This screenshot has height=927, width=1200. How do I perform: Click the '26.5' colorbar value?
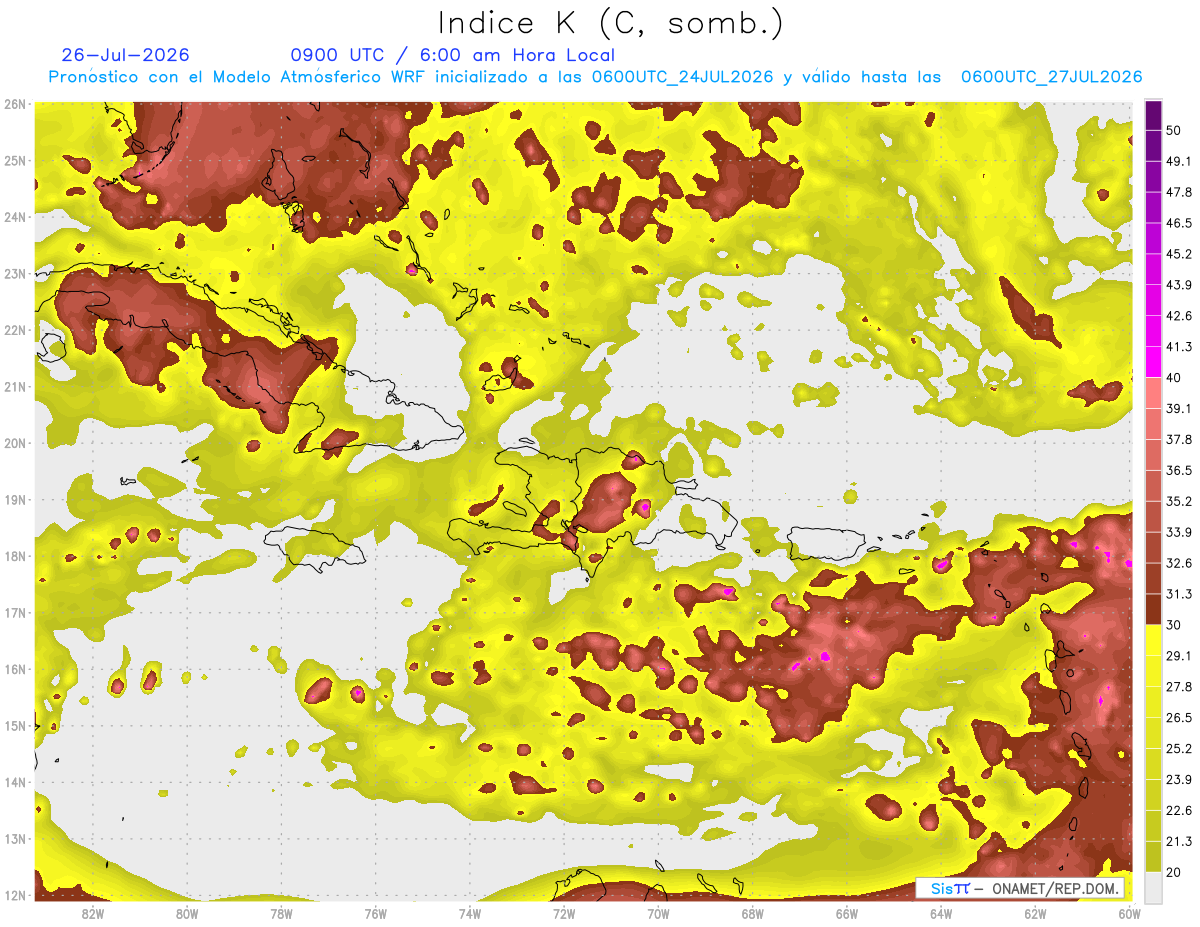1178,718
